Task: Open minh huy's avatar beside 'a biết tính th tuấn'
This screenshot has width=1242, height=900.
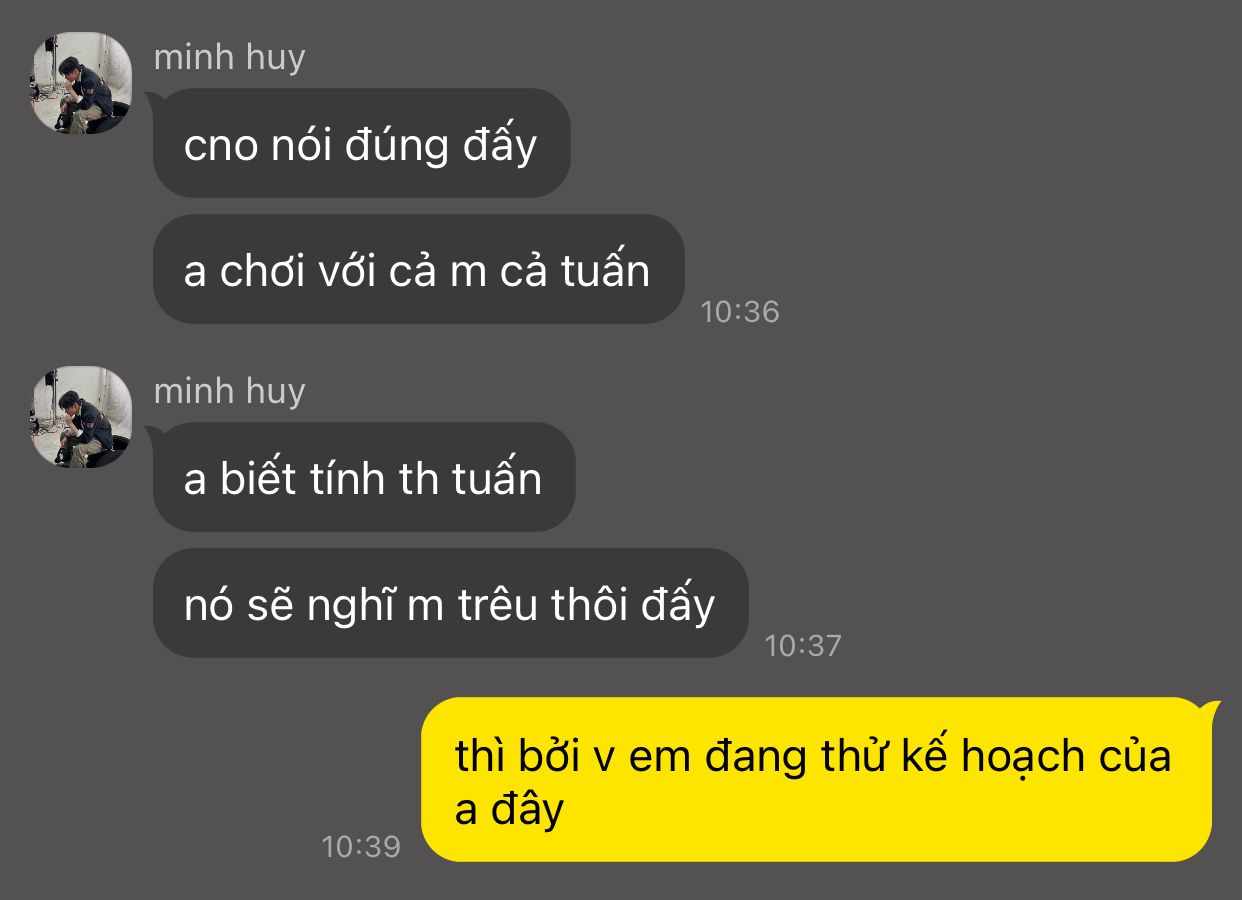Action: (82, 417)
